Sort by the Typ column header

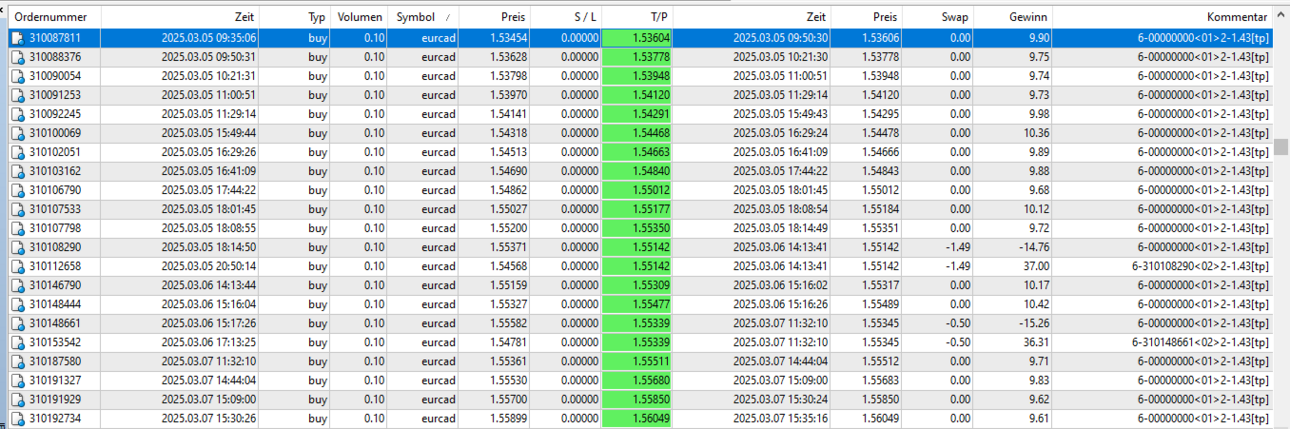tap(296, 18)
